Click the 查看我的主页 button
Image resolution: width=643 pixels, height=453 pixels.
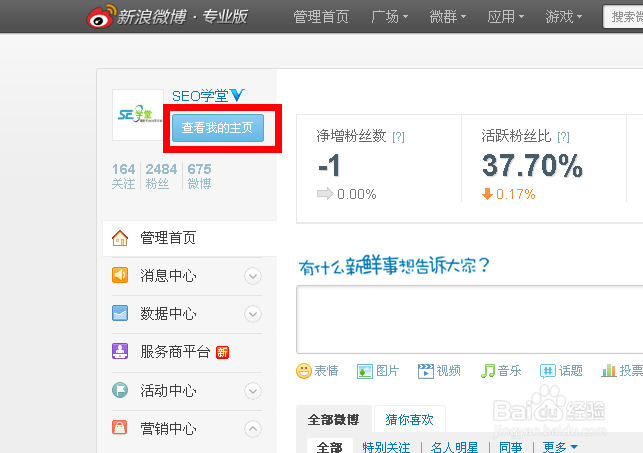(x=217, y=128)
